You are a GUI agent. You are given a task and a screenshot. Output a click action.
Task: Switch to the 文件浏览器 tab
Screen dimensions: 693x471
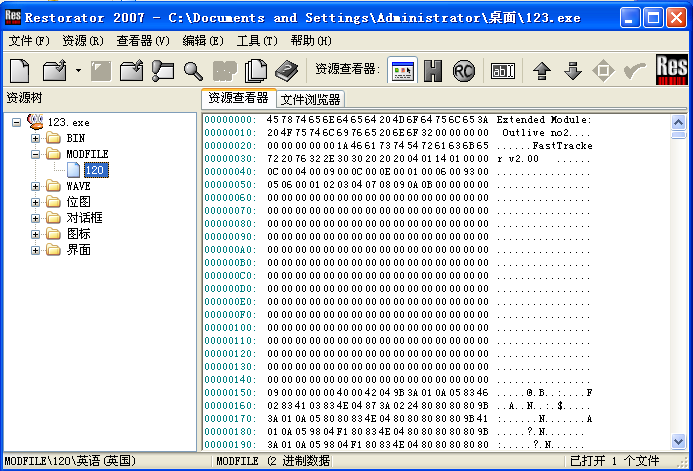pyautogui.click(x=310, y=99)
